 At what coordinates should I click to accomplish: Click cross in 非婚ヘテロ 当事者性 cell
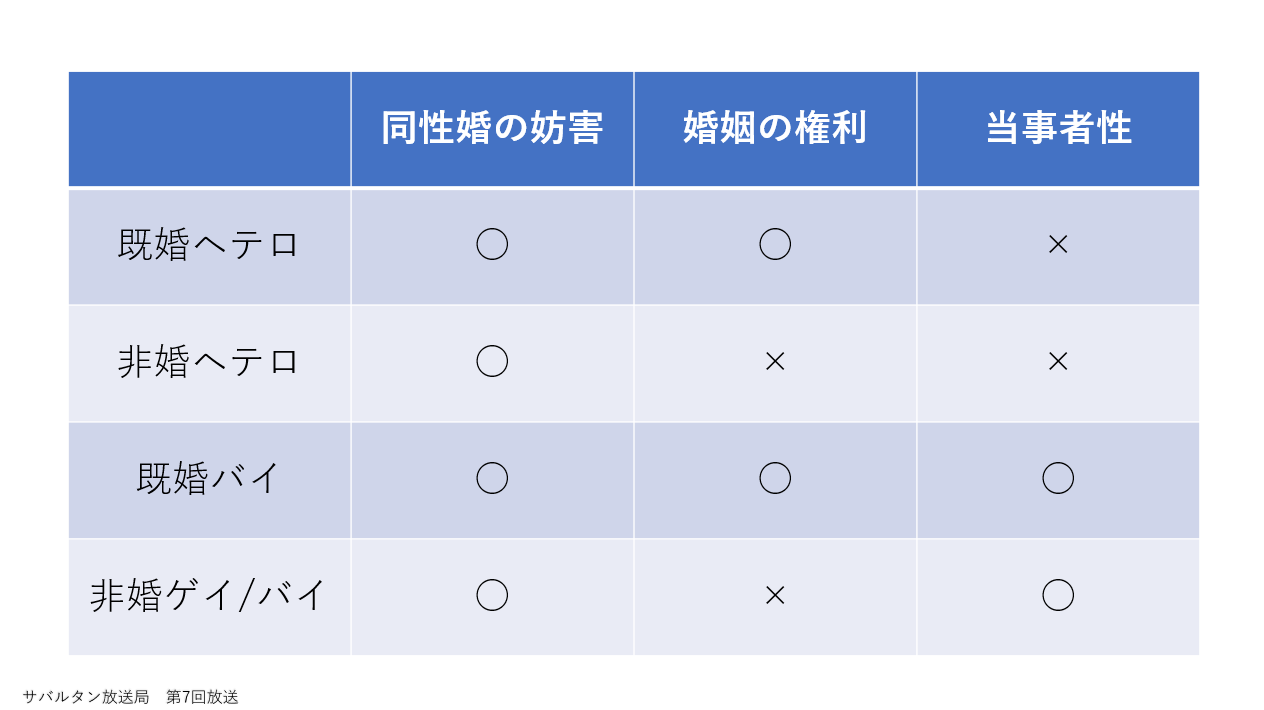[x=1058, y=361]
